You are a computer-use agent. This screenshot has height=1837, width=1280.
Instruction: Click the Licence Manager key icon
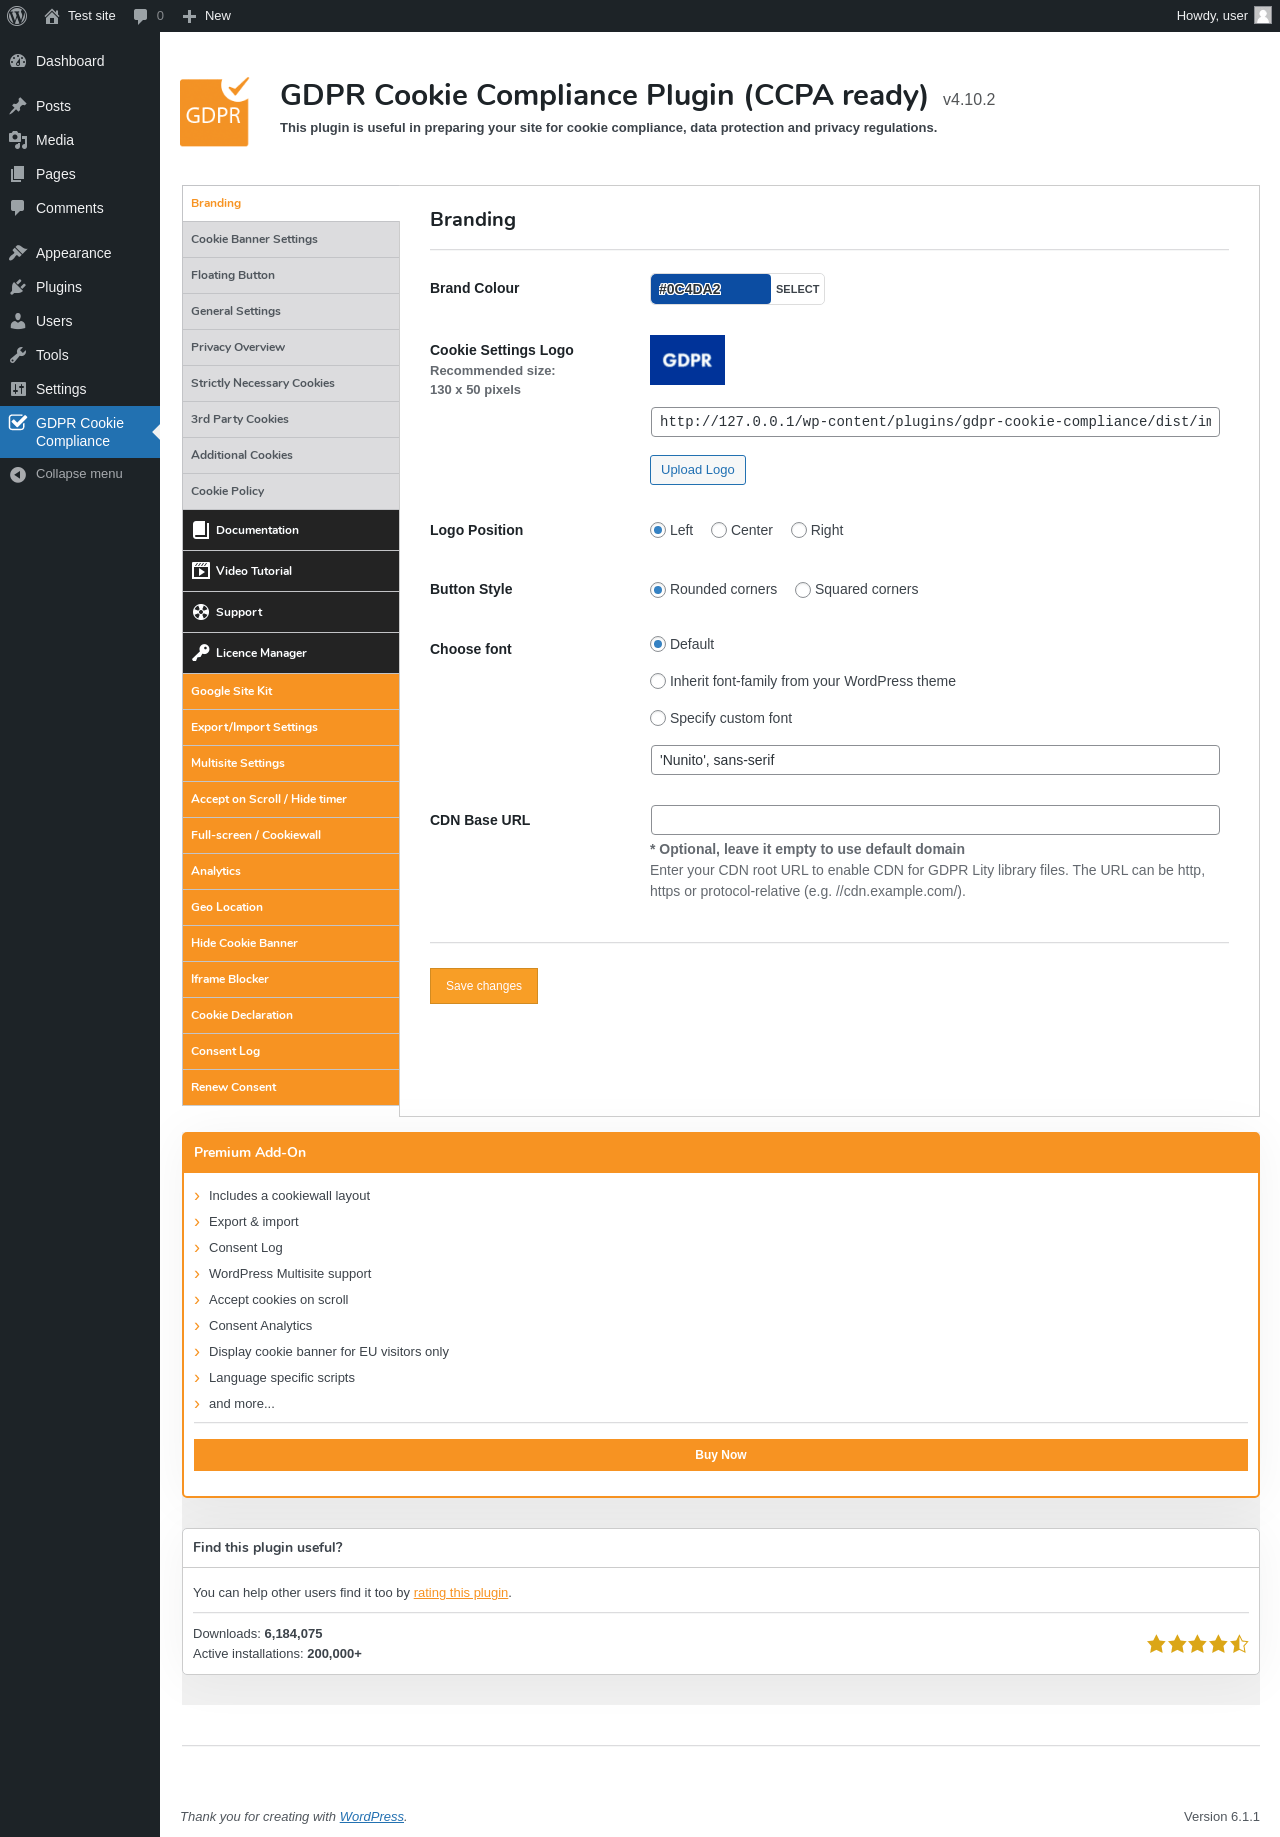point(201,653)
